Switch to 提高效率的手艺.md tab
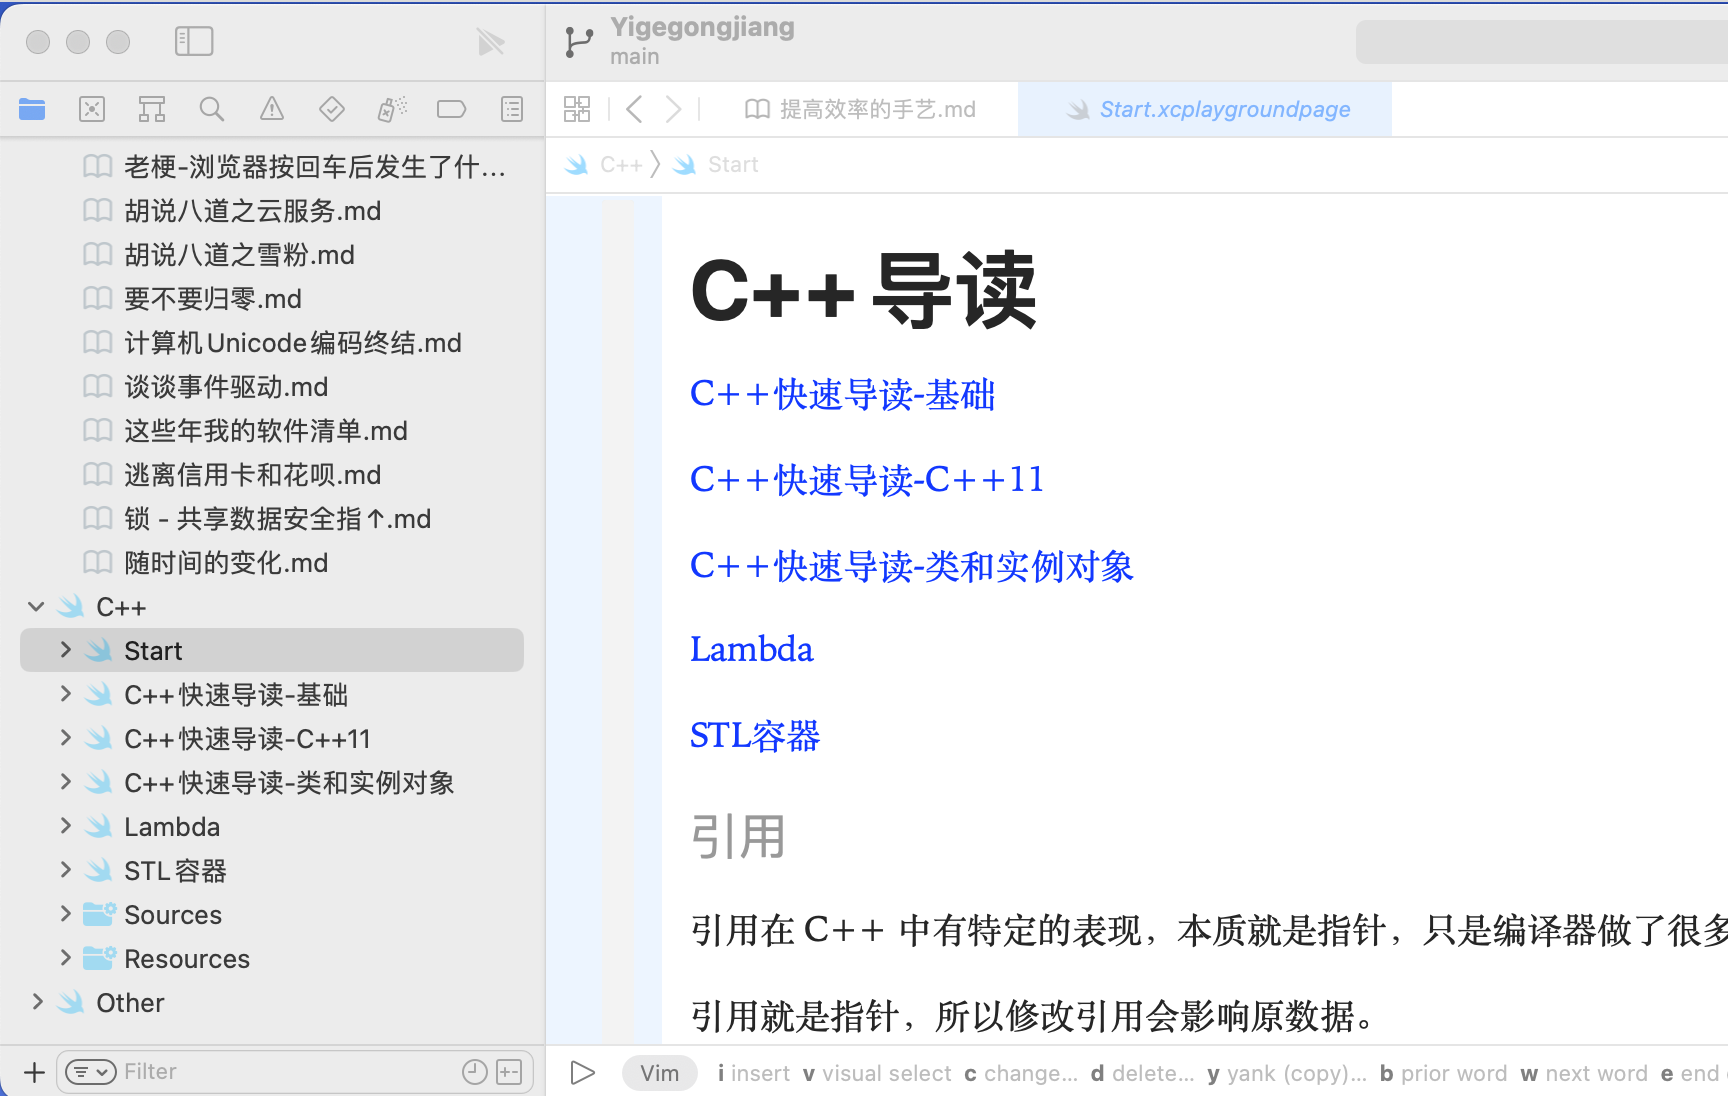 [860, 109]
